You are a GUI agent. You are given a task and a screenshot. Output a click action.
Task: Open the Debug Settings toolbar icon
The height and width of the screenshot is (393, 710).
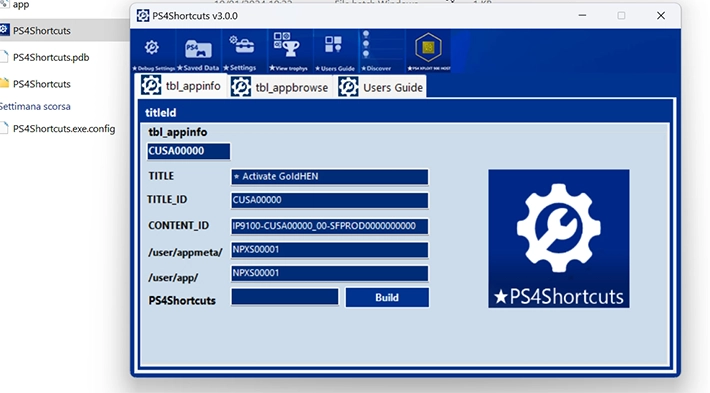(153, 51)
